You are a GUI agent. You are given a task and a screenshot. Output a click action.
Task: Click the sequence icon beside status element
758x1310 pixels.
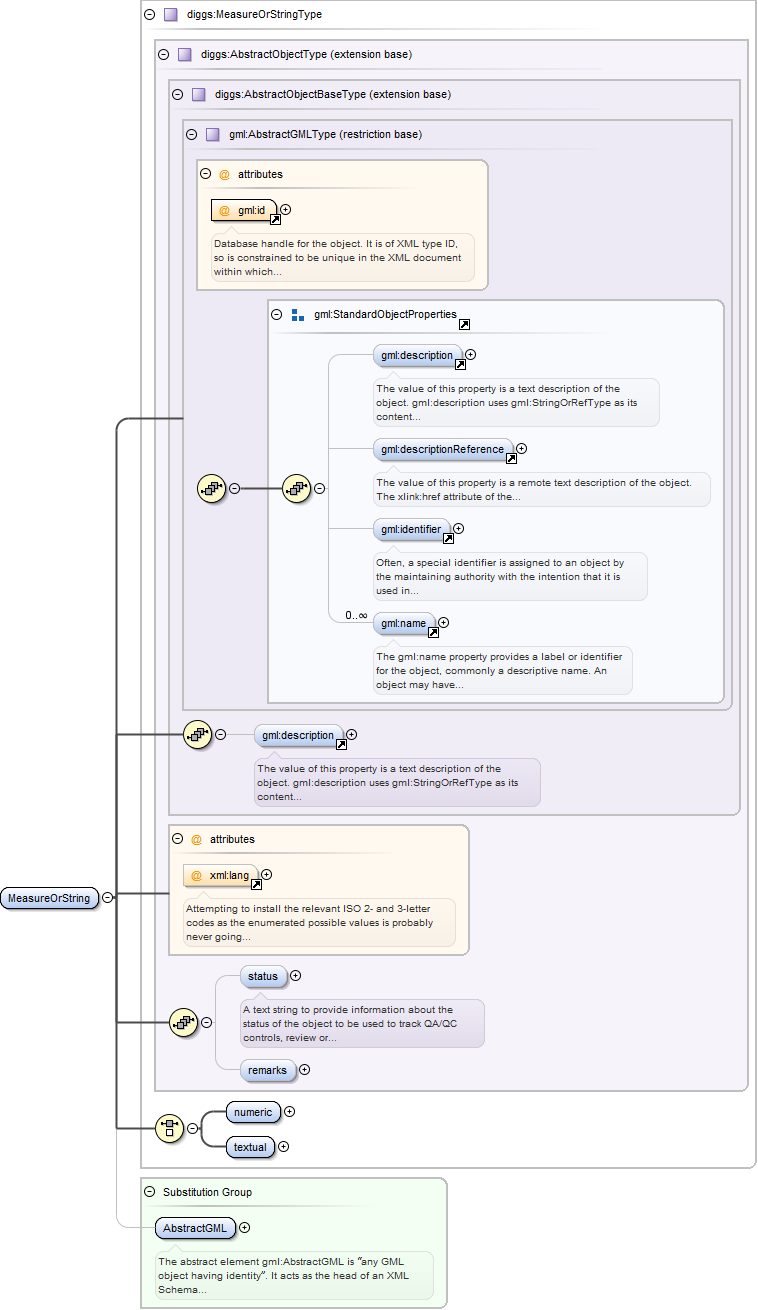pyautogui.click(x=183, y=1022)
